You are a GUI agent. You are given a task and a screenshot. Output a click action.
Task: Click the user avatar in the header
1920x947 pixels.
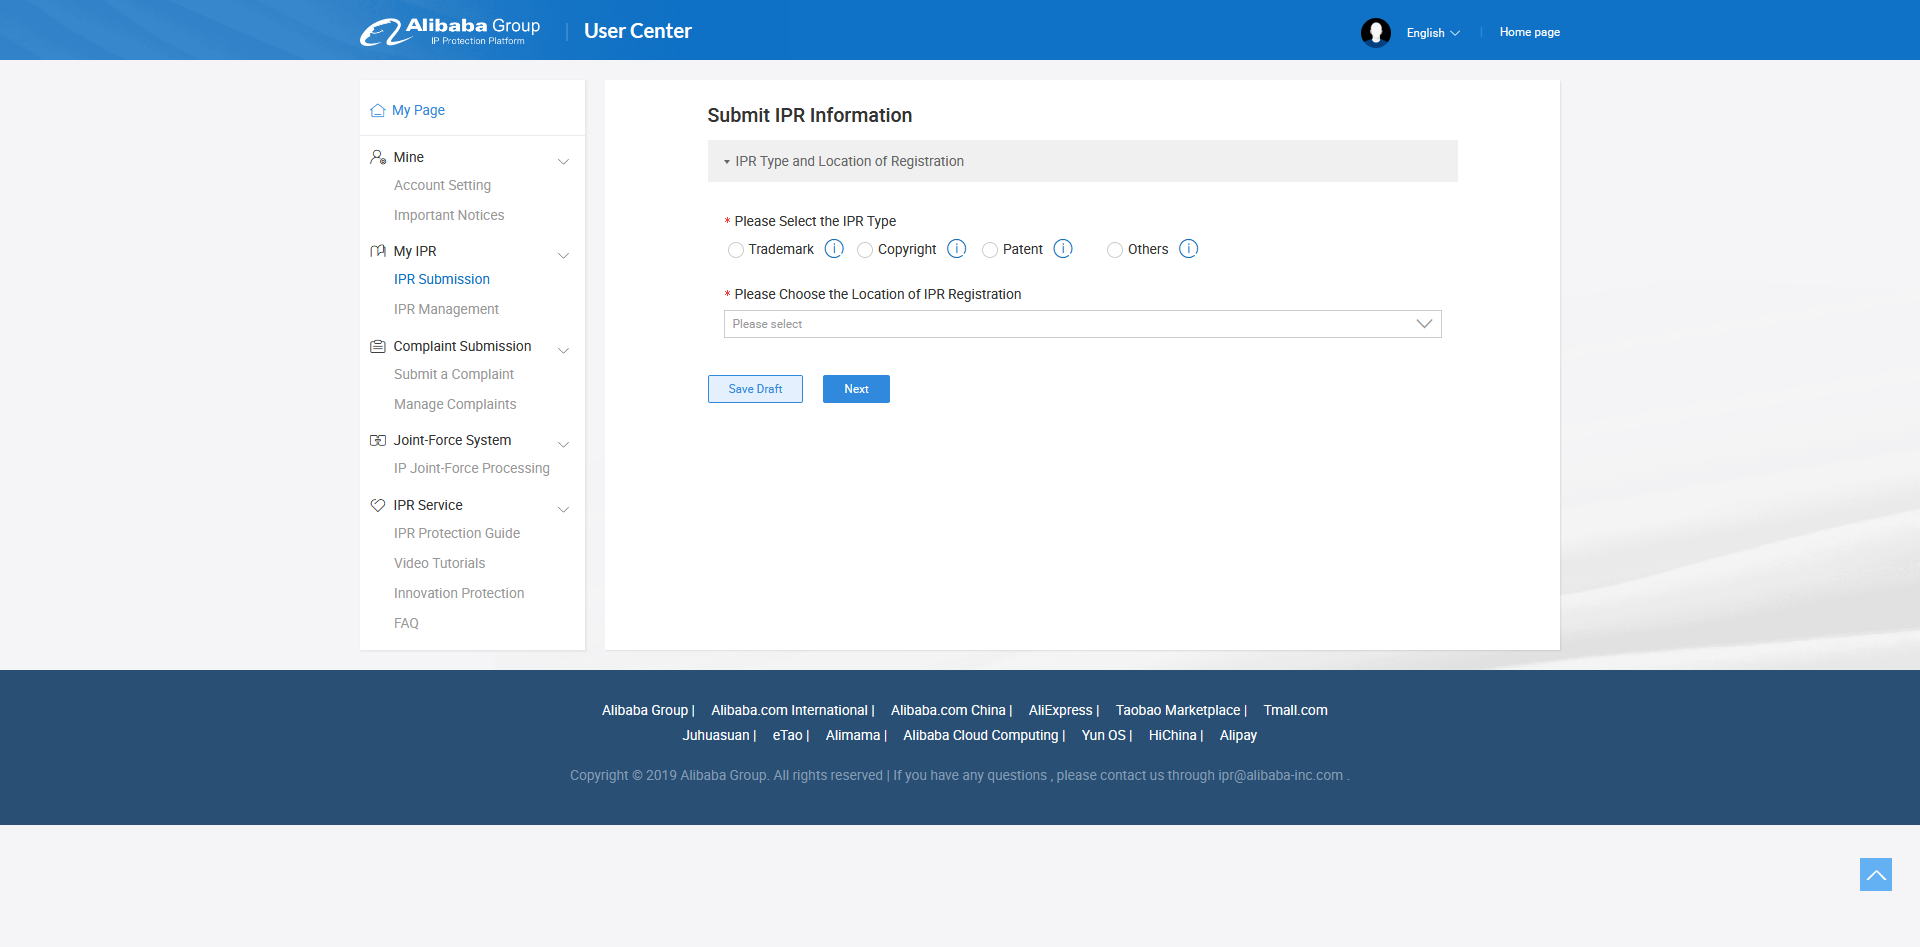[1376, 32]
